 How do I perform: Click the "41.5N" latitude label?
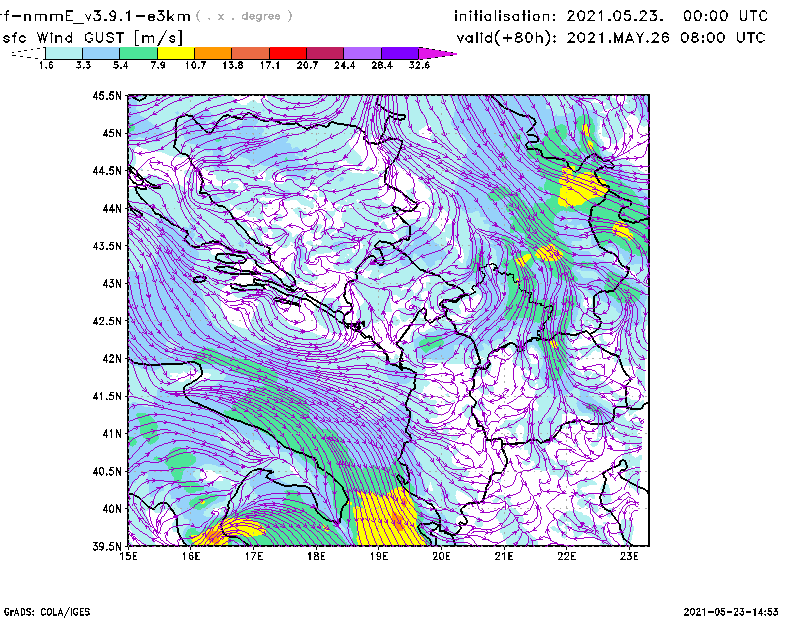coord(107,396)
